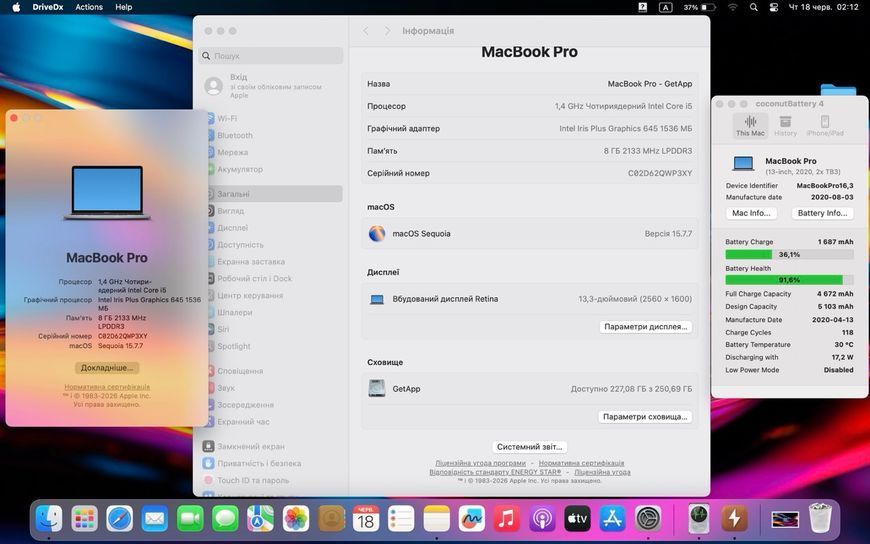870x544 pixels.
Task: Select Сповіщення in Settings sidebar
Action: [x=240, y=371]
